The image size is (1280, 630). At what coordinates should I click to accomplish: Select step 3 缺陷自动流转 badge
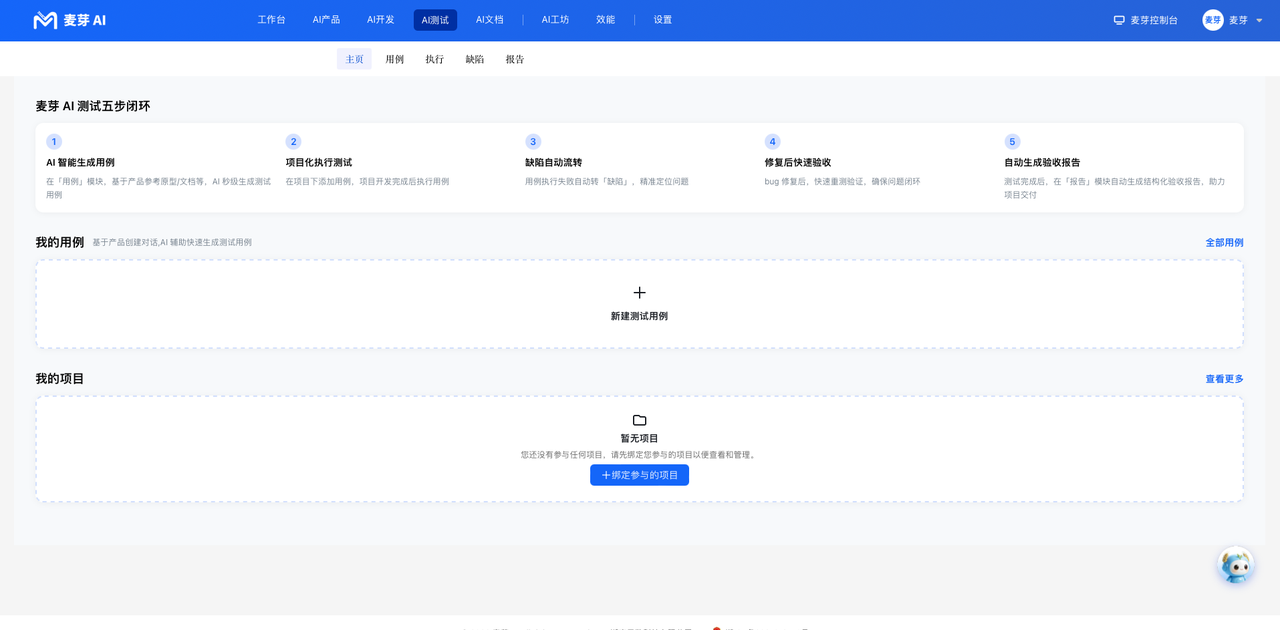pos(533,142)
